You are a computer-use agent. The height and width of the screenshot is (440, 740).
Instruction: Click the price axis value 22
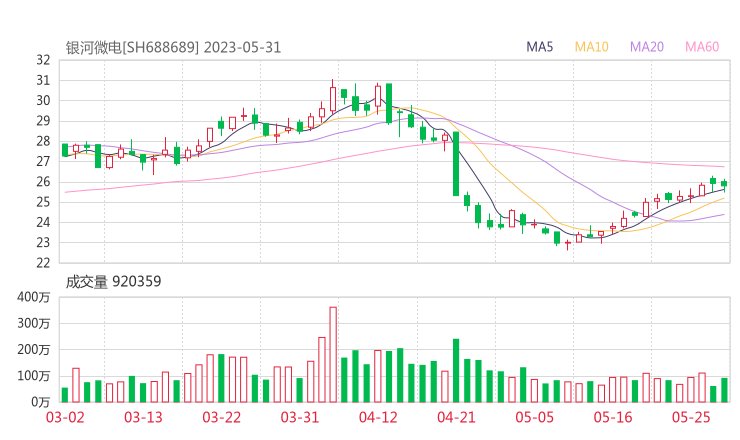point(43,263)
